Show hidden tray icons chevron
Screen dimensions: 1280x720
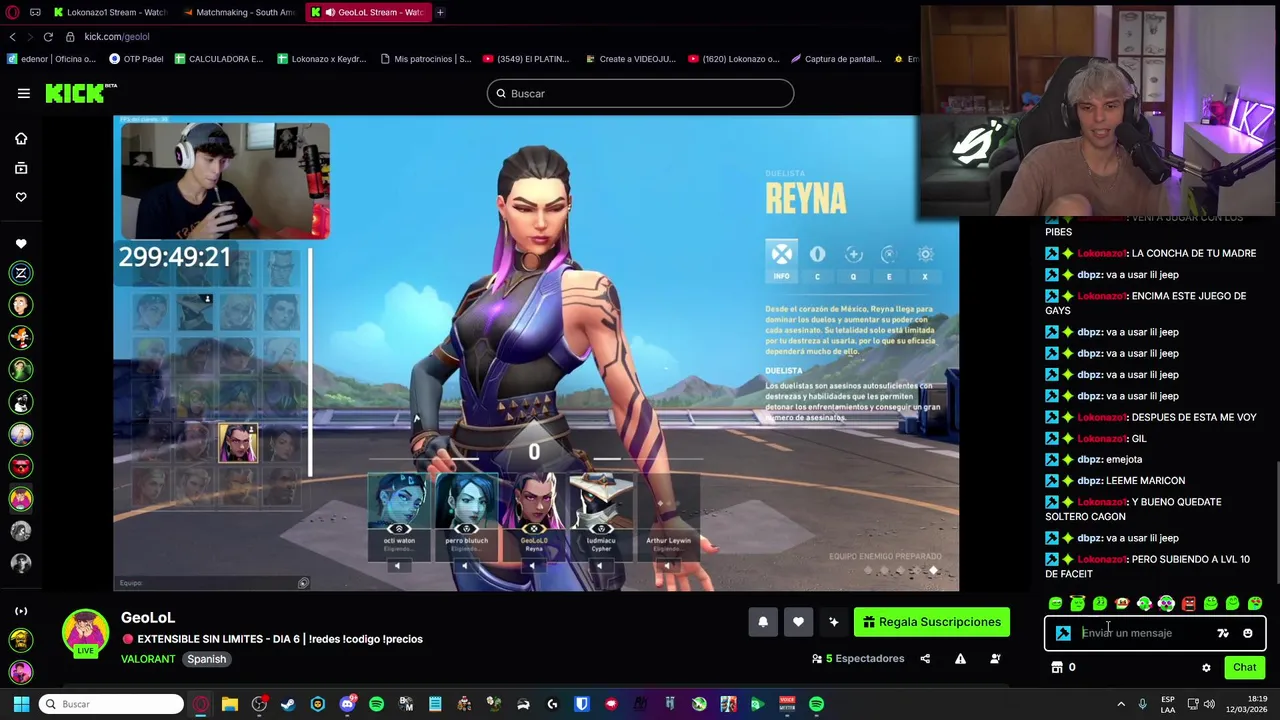pyautogui.click(x=1120, y=704)
